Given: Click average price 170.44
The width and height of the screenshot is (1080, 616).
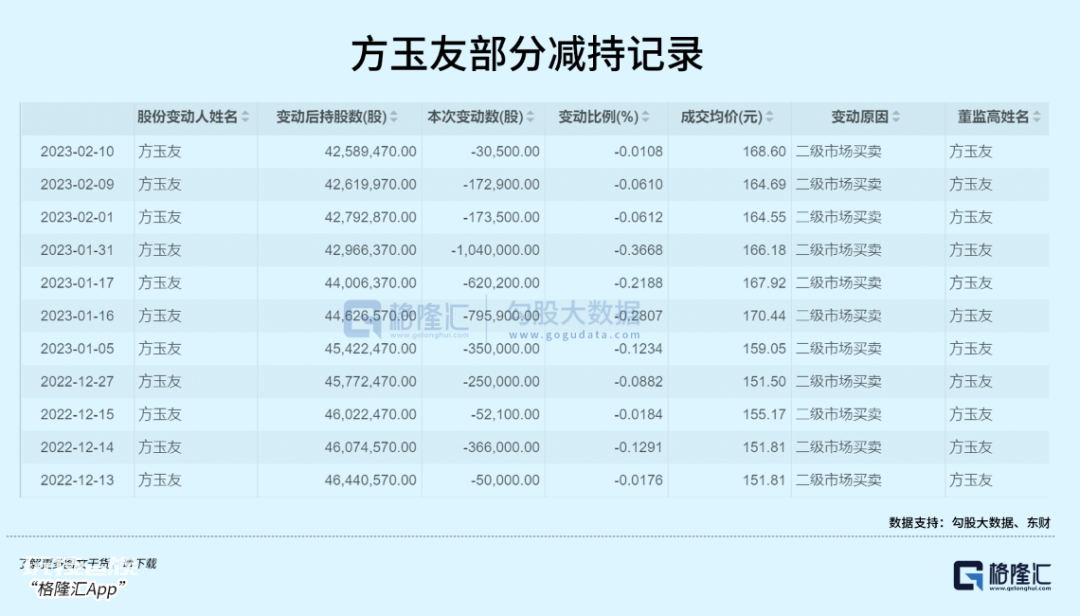Looking at the screenshot, I should pos(764,316).
